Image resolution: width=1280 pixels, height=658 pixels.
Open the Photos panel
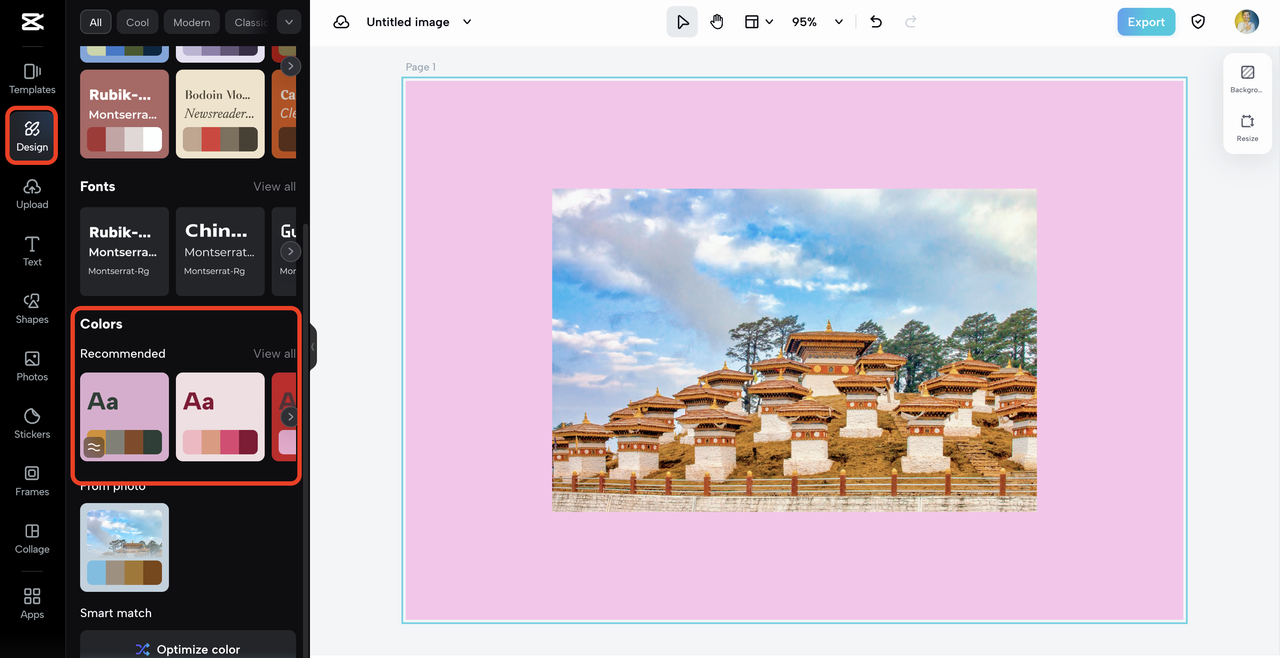point(32,366)
